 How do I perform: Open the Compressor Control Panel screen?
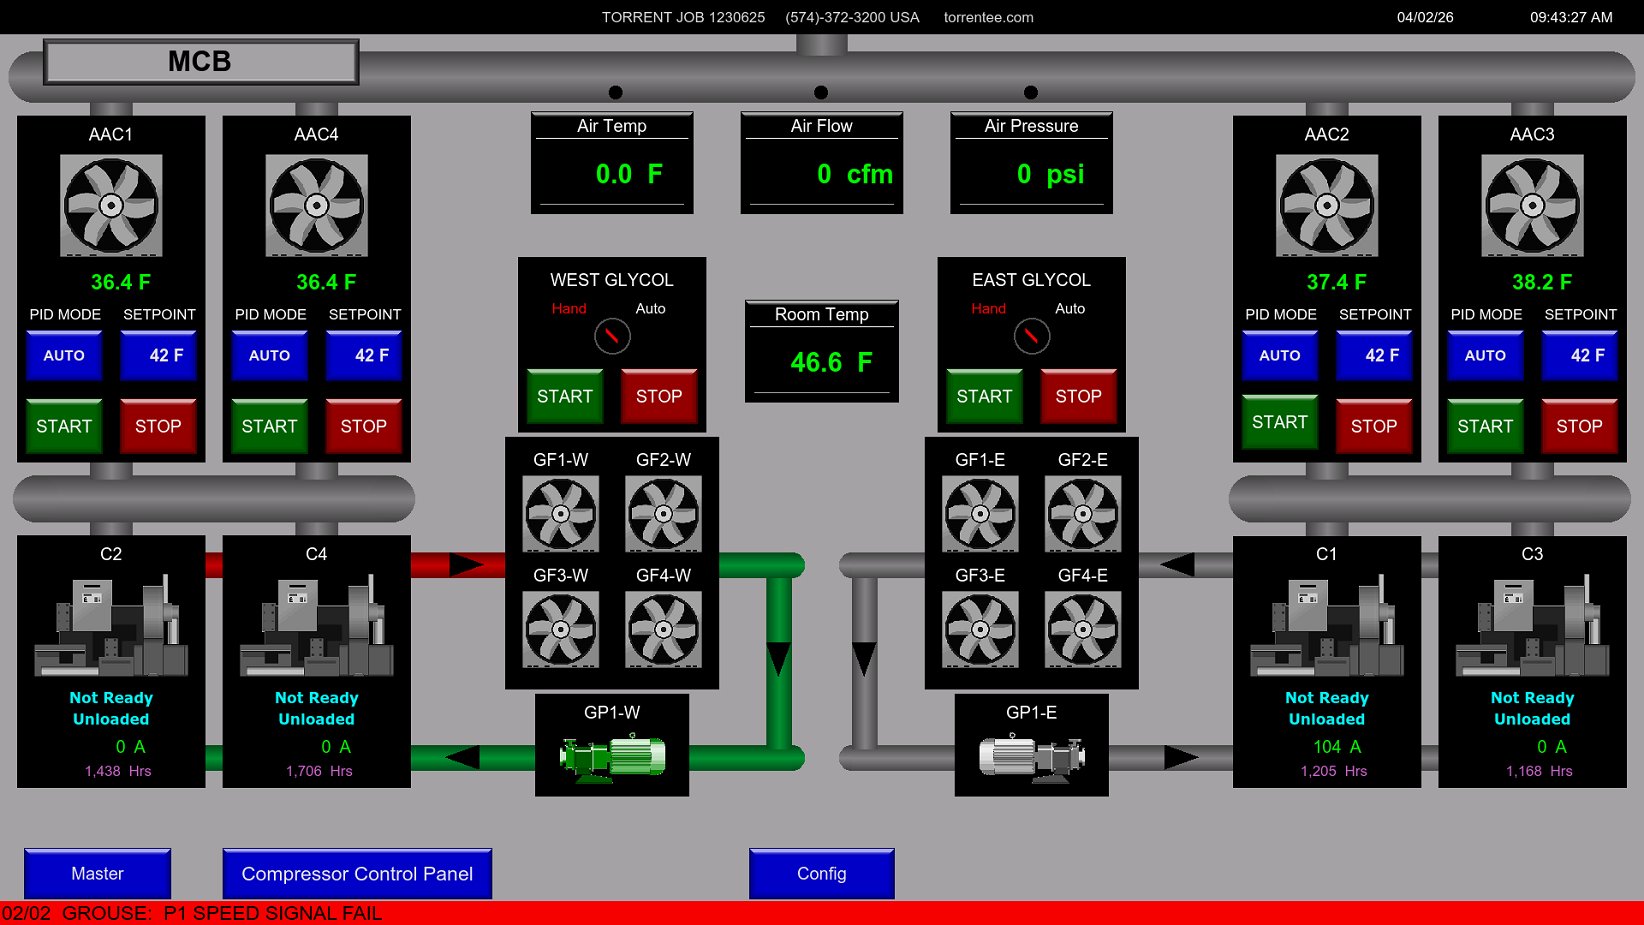(357, 874)
